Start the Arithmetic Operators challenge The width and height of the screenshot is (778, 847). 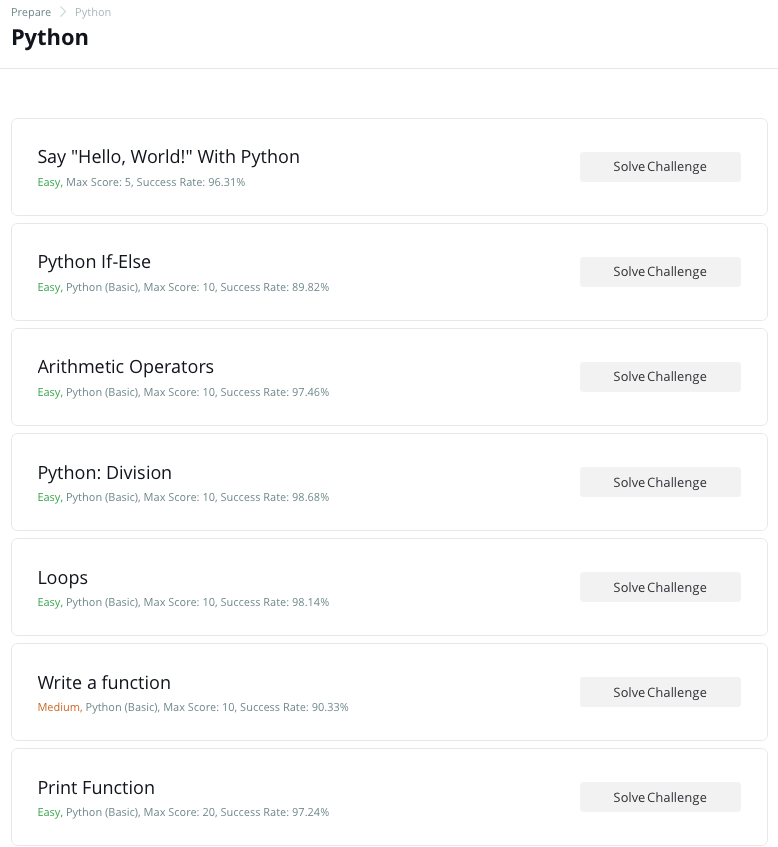click(x=660, y=377)
